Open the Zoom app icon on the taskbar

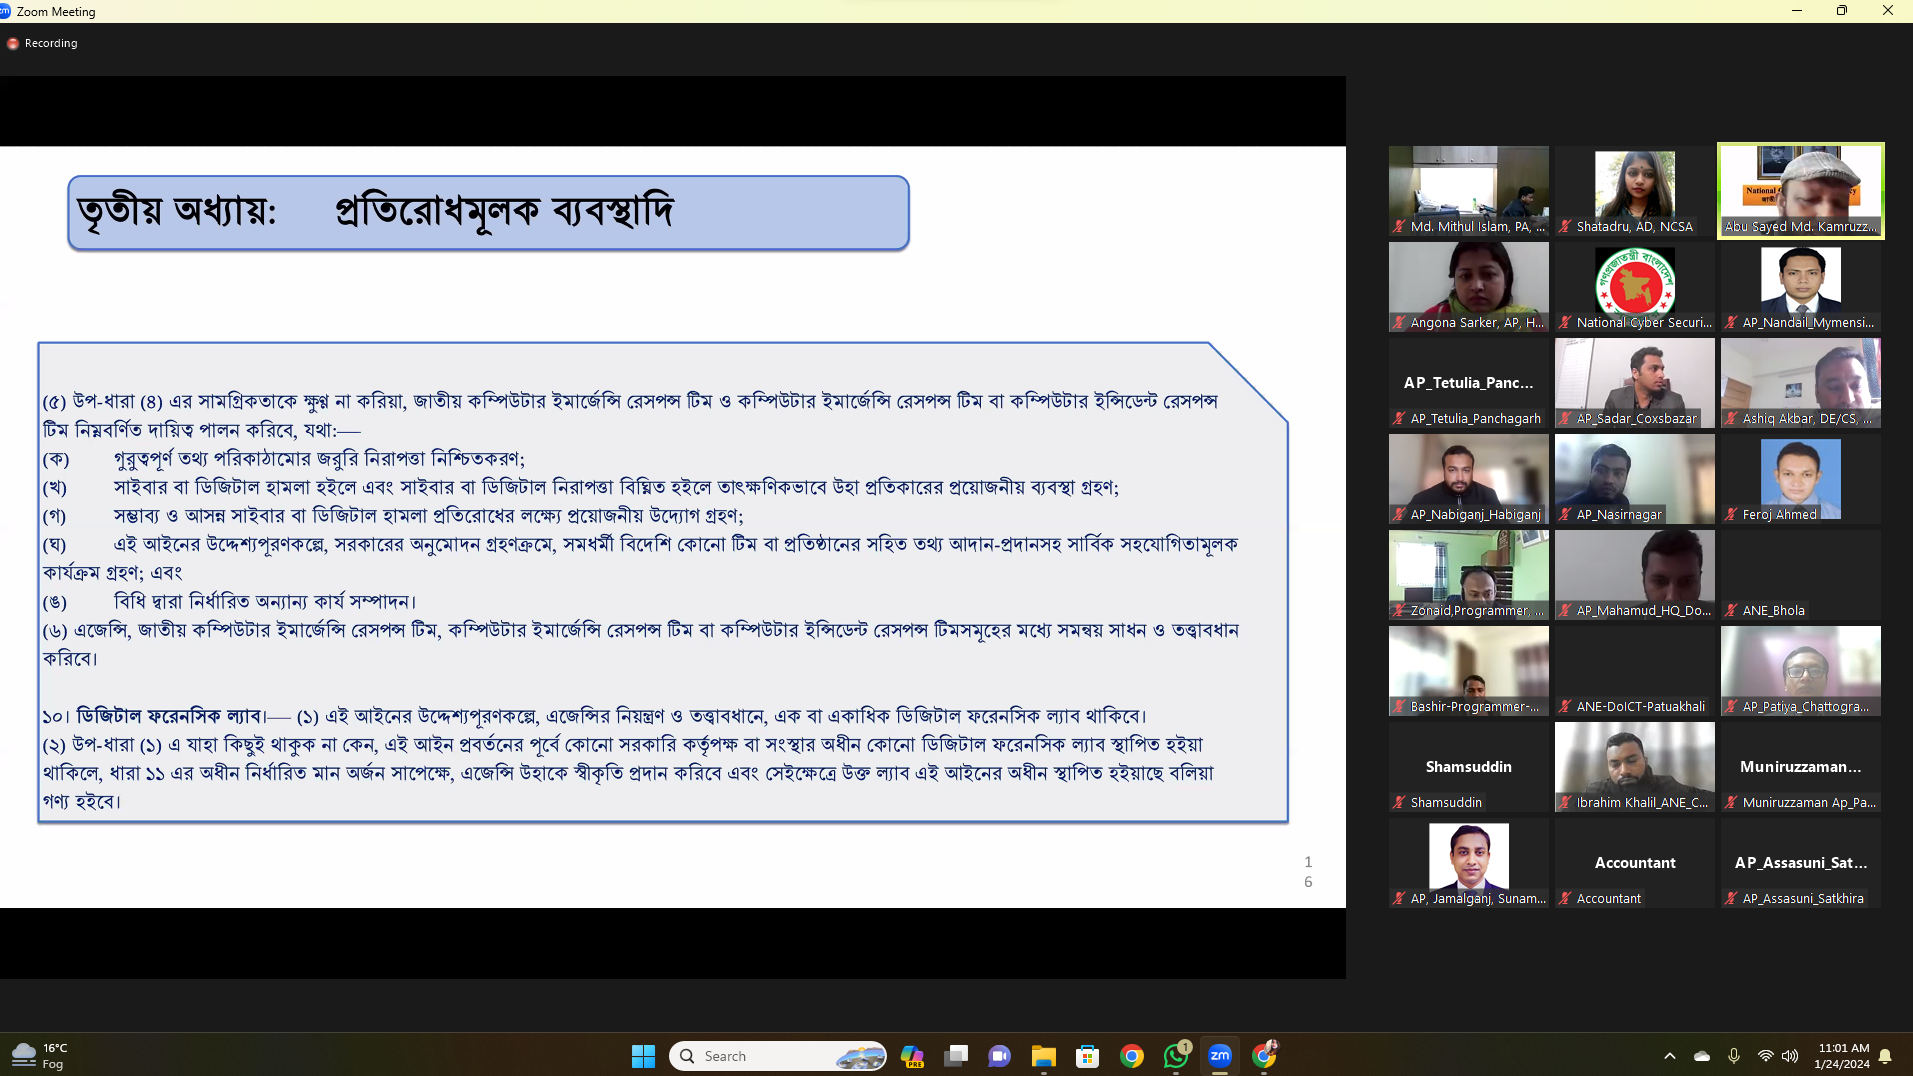1219,1055
